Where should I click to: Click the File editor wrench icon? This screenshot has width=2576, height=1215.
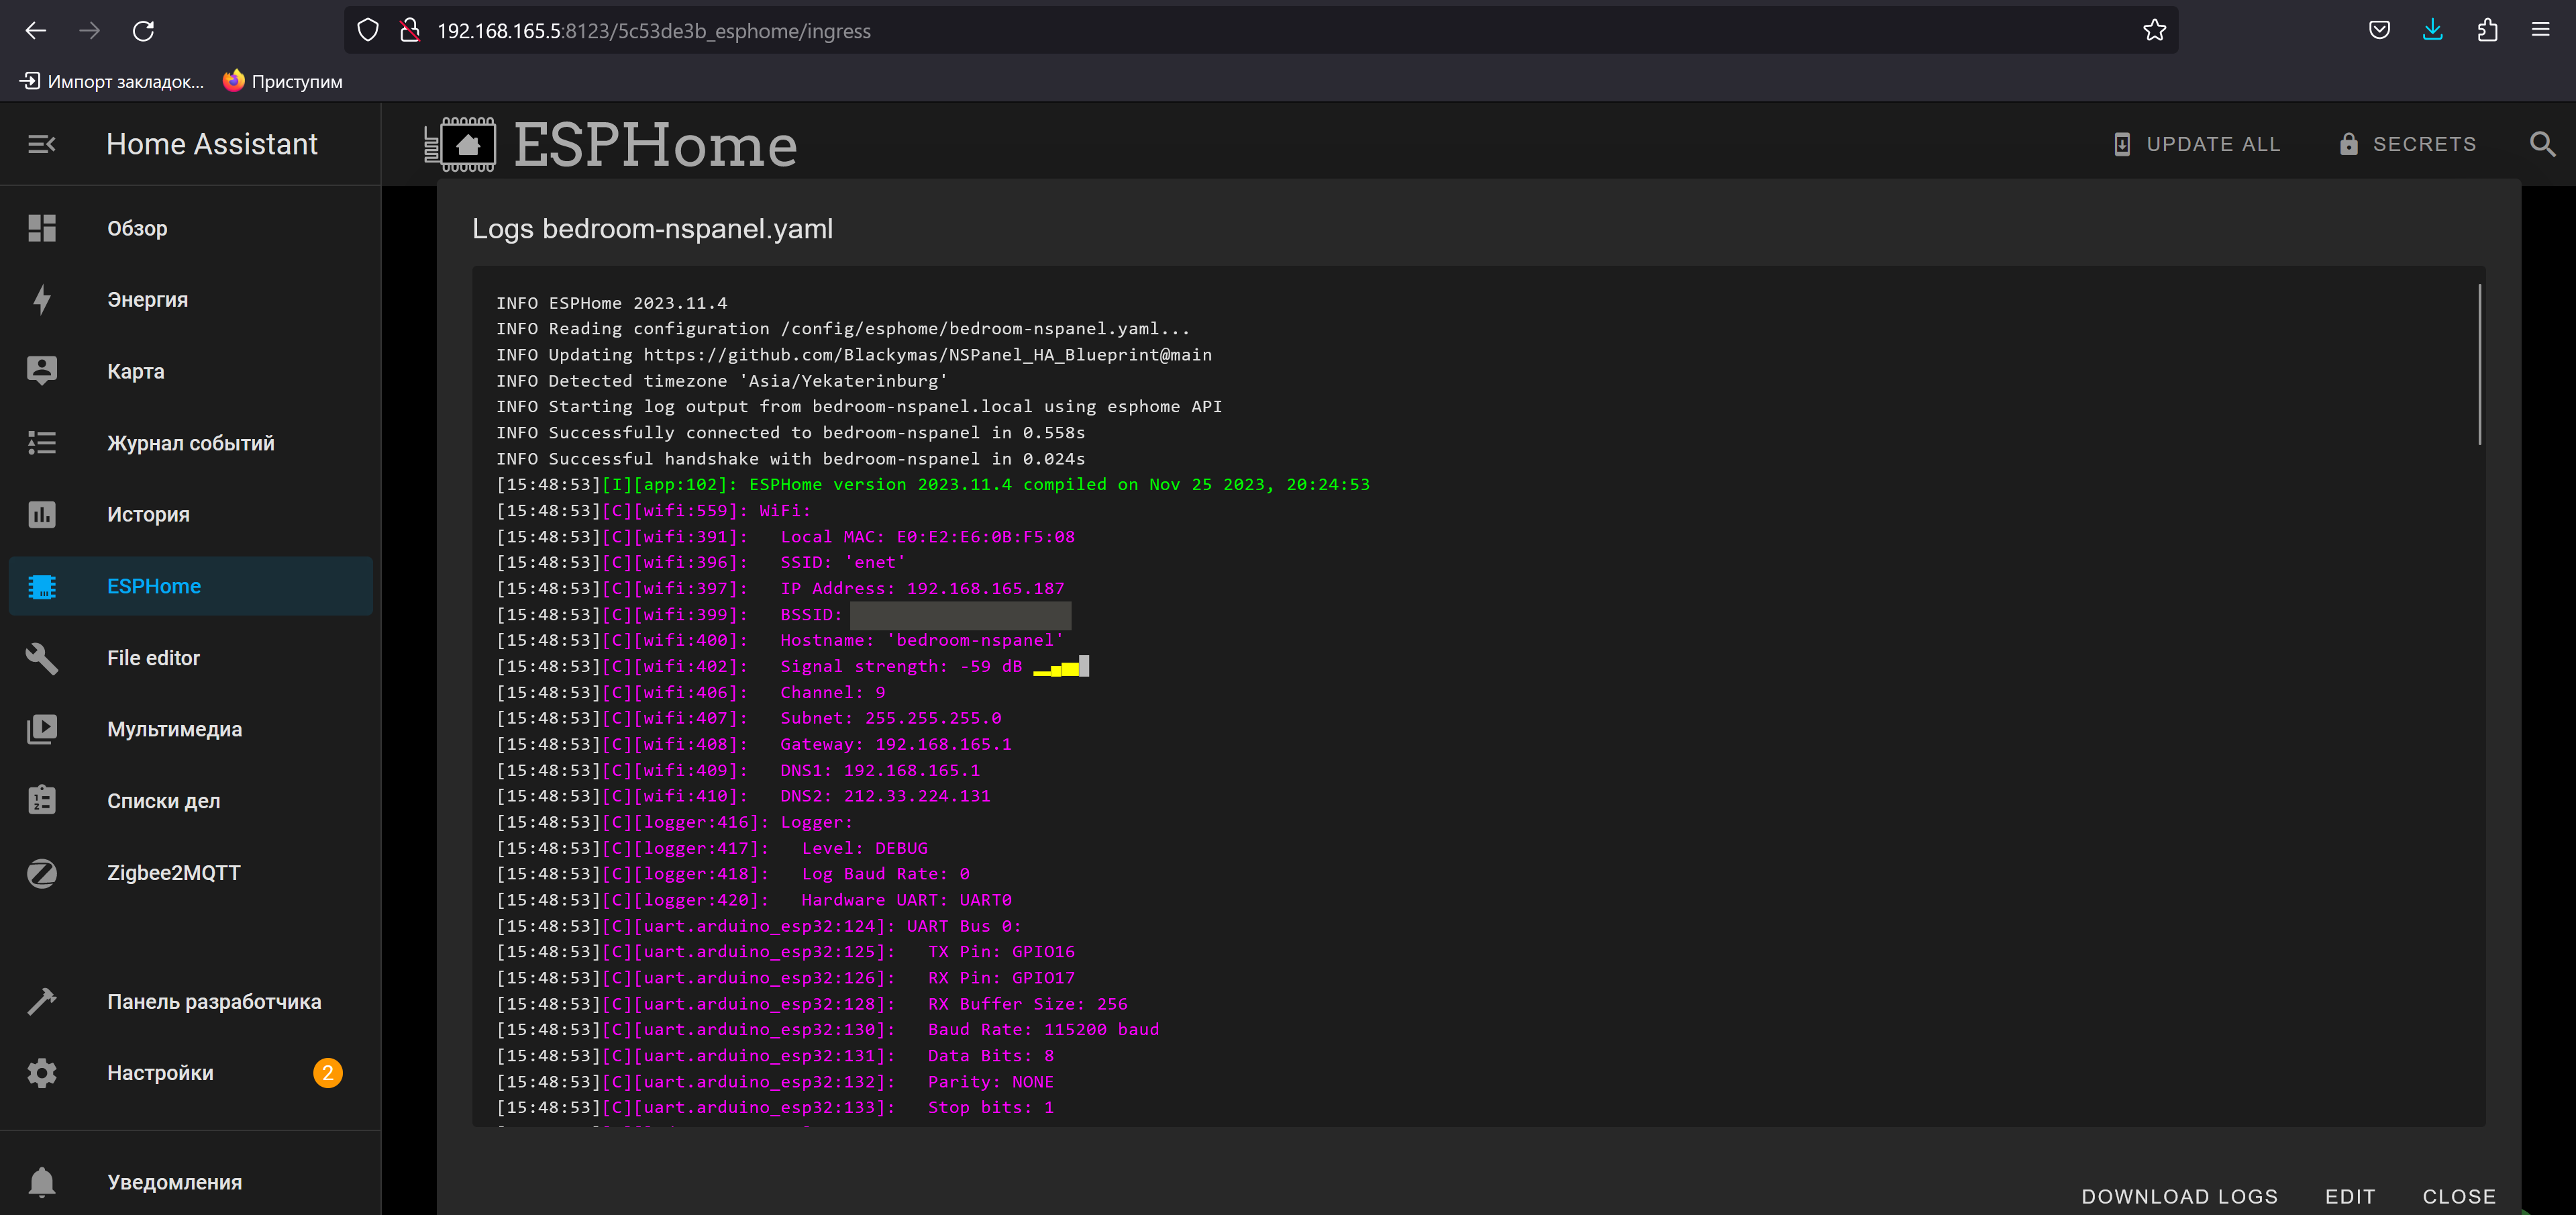coord(42,658)
